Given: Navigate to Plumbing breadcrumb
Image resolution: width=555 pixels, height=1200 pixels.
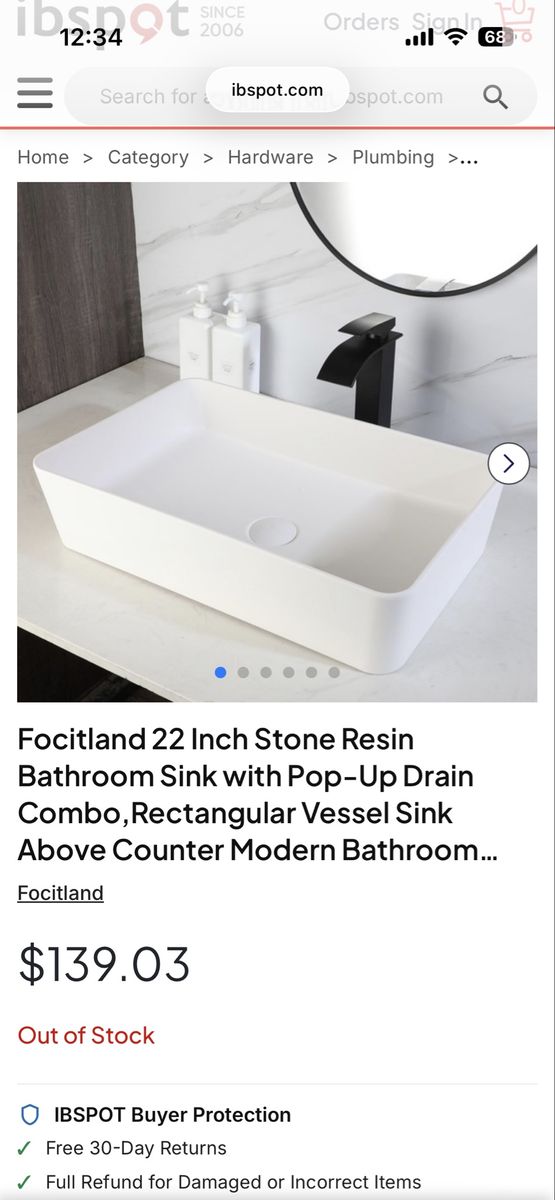Looking at the screenshot, I should click(393, 157).
